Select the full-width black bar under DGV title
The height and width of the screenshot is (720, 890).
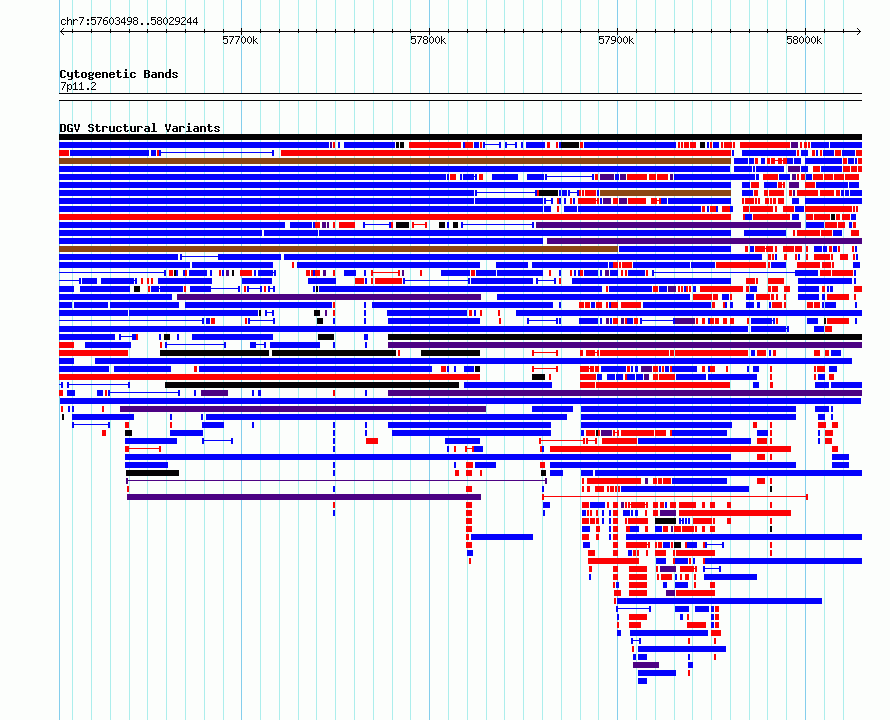point(460,137)
